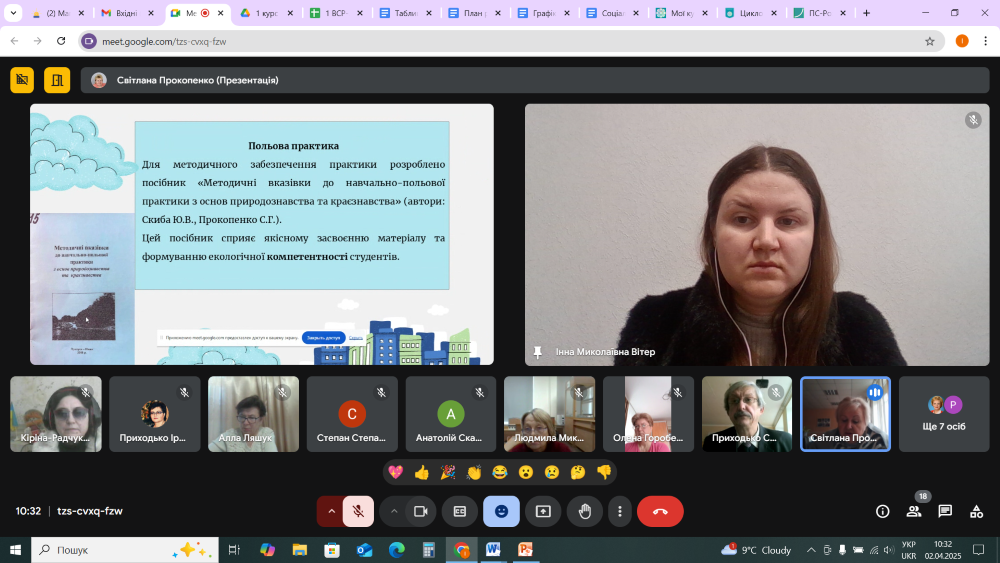Select Анатолій Ска... participant tile
This screenshot has width=1000, height=563.
451,414
